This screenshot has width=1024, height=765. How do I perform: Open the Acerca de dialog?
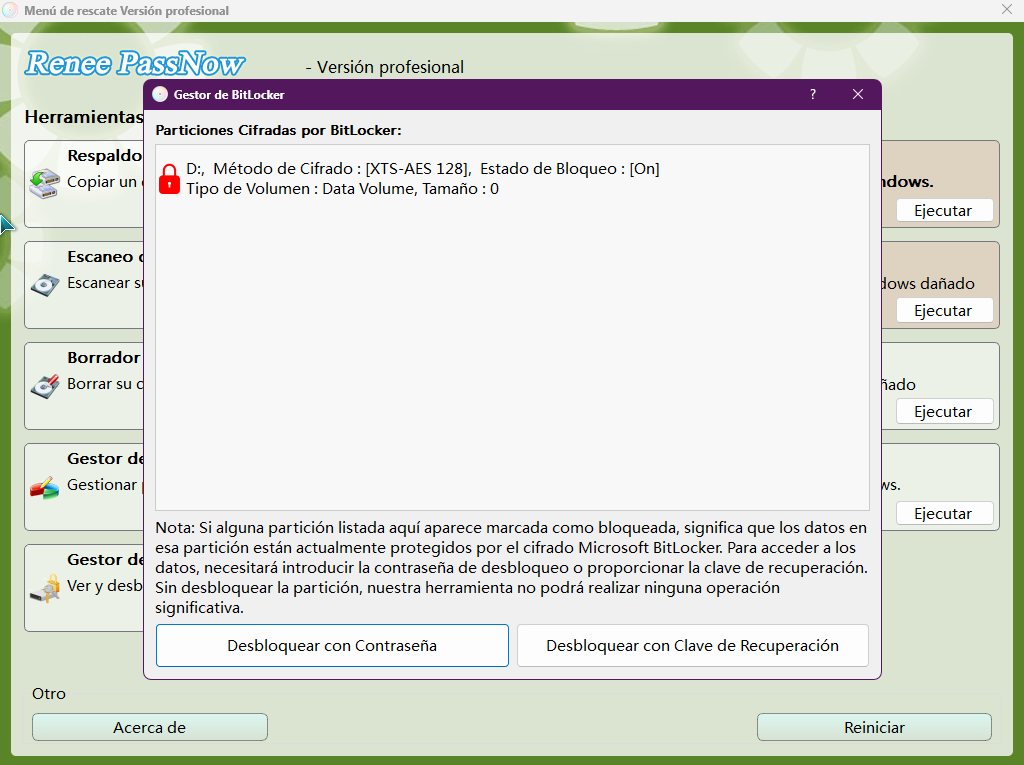[x=149, y=727]
